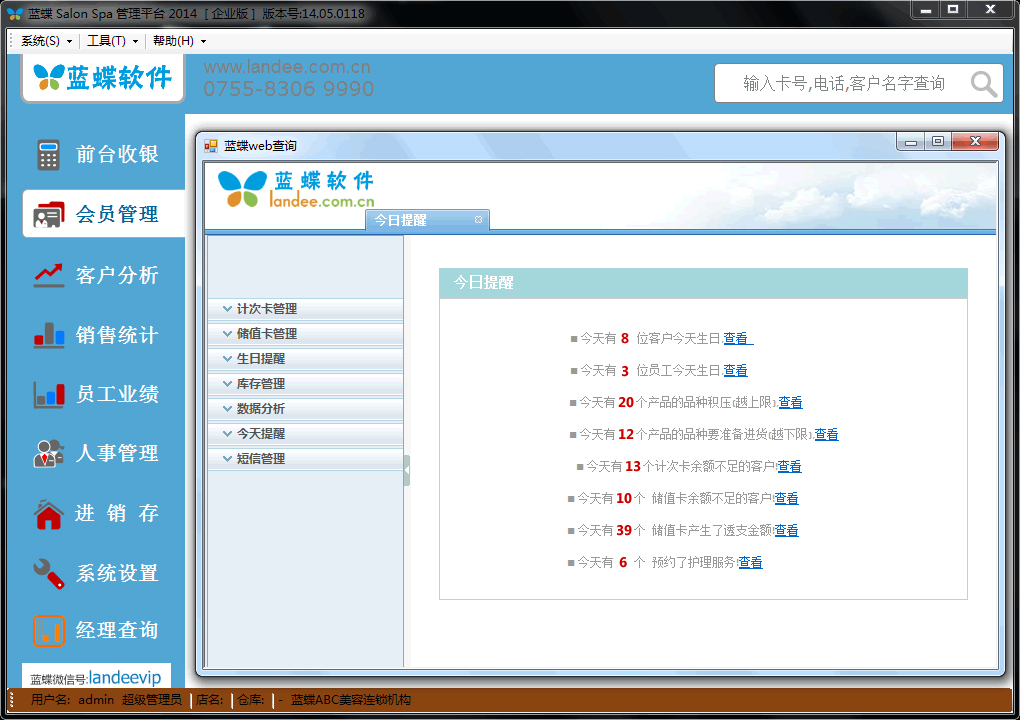The image size is (1020, 720).
Task: View products needing restock (越下限)
Action: [826, 434]
